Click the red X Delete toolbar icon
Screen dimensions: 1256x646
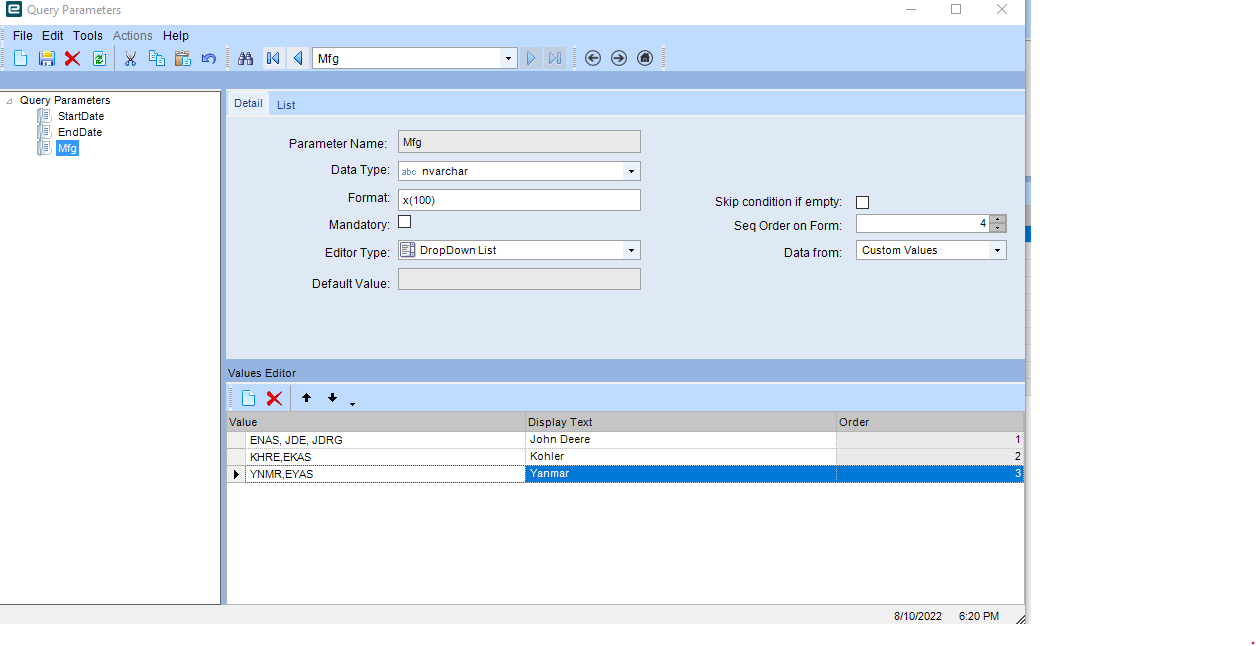point(72,59)
